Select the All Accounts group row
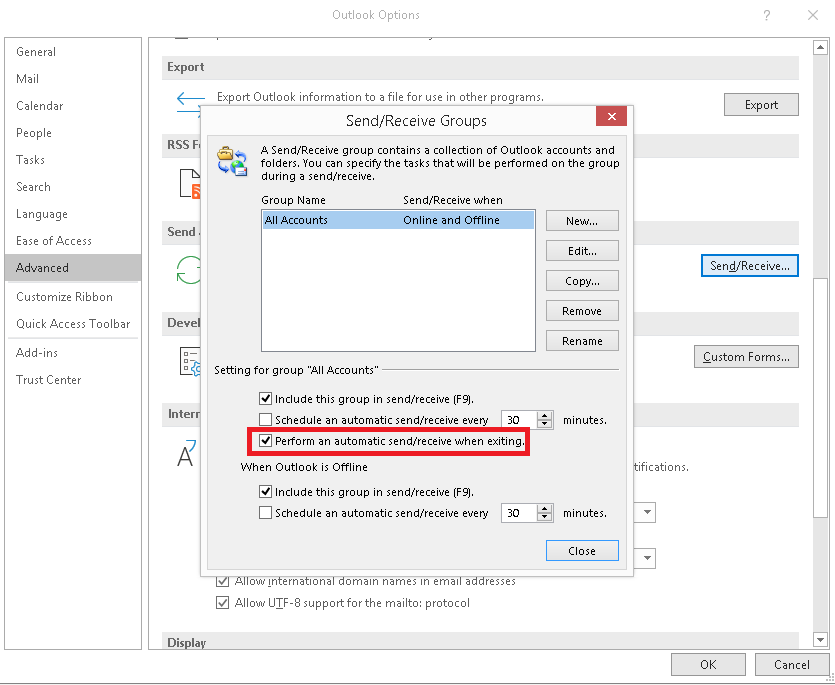 (398, 220)
